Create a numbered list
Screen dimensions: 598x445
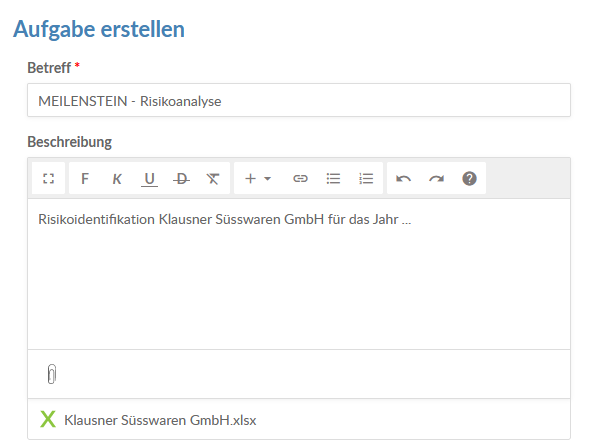(x=366, y=178)
